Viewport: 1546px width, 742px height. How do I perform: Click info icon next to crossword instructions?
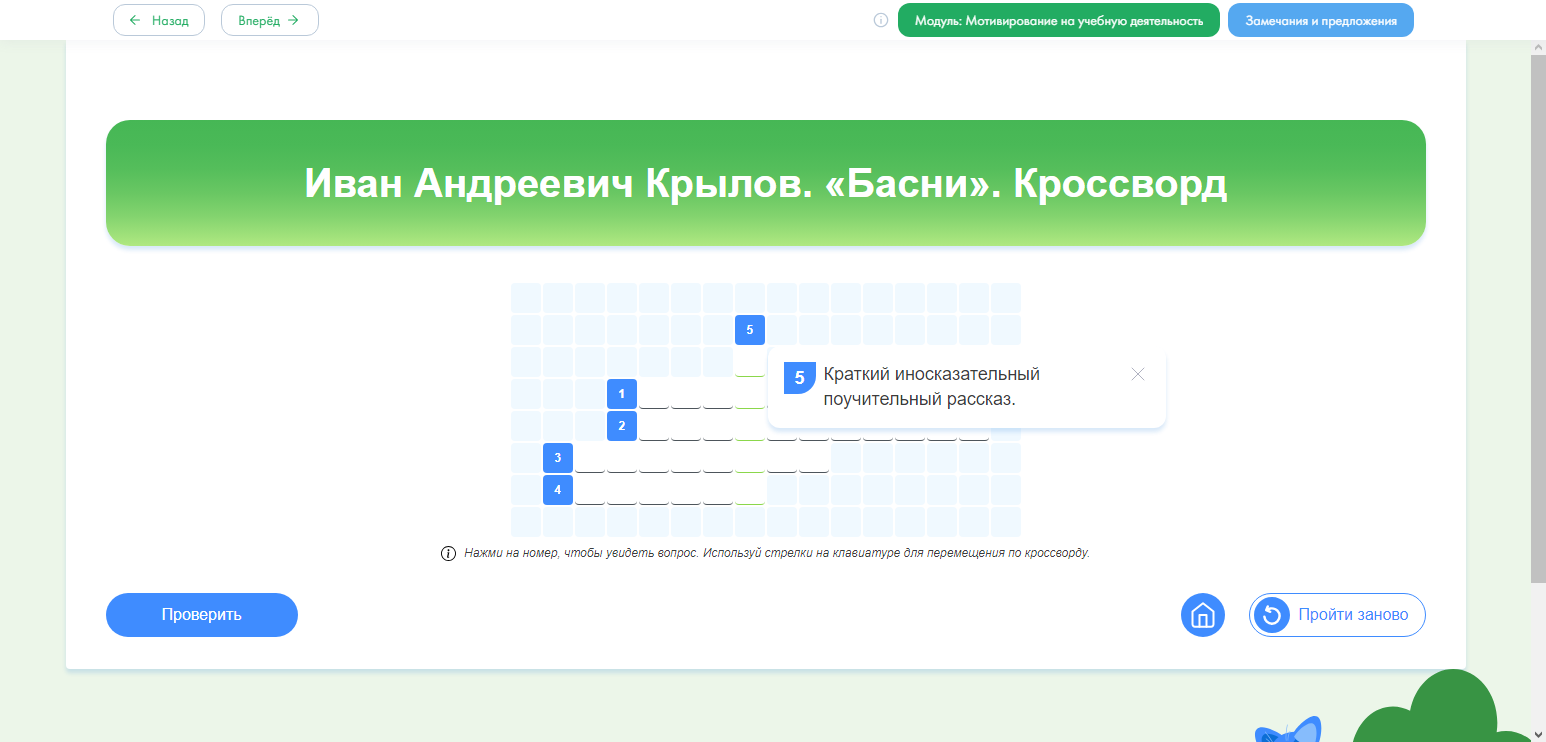coord(449,554)
